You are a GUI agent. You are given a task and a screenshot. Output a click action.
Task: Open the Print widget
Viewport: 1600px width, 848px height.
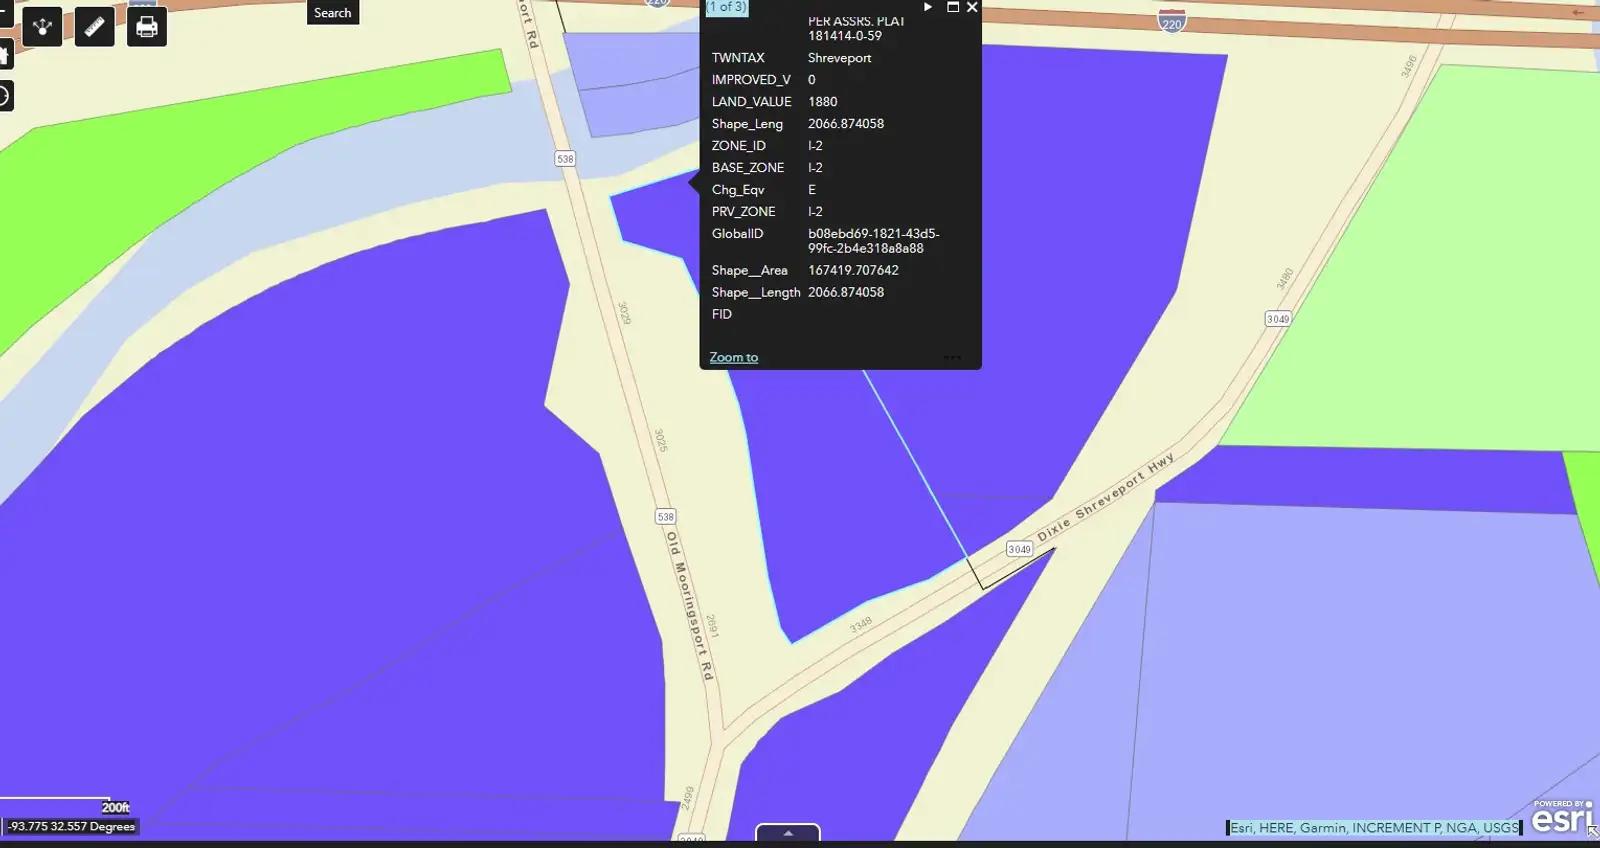coord(147,27)
